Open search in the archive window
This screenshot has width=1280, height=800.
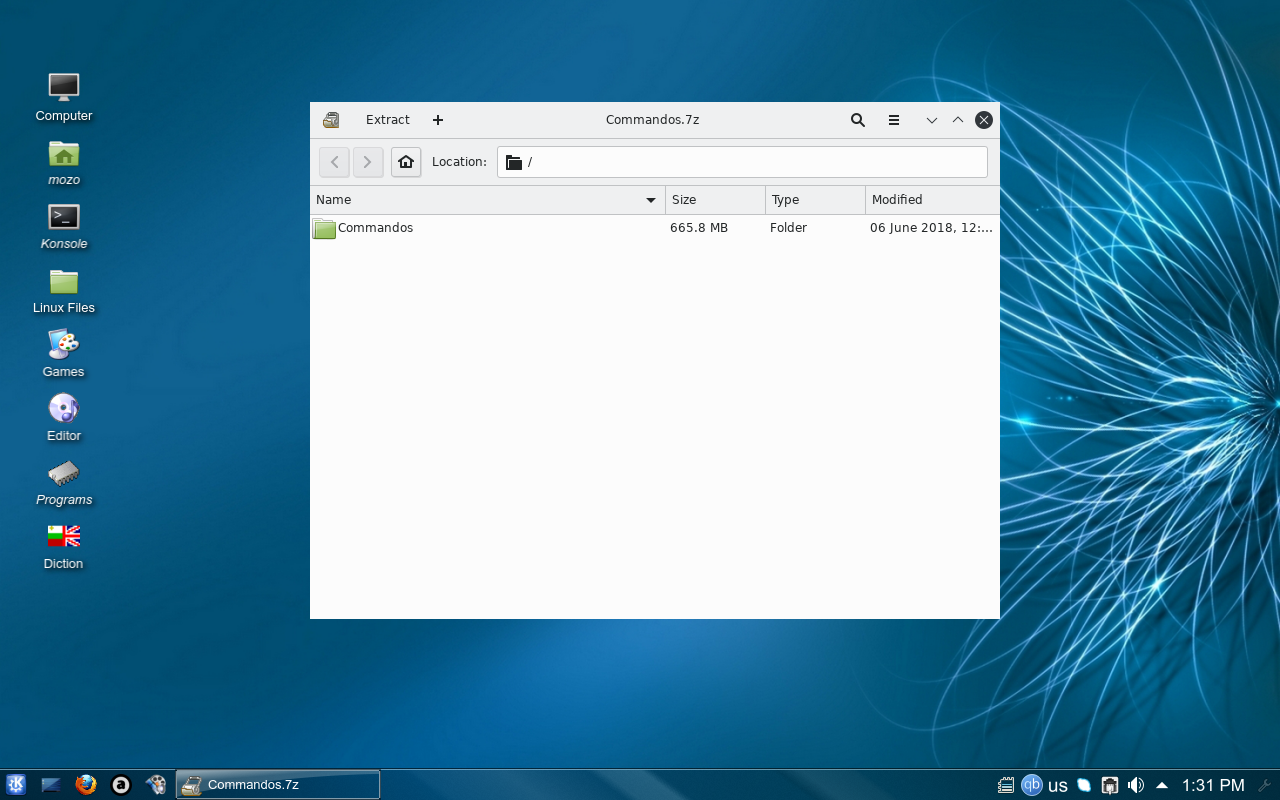tap(858, 120)
